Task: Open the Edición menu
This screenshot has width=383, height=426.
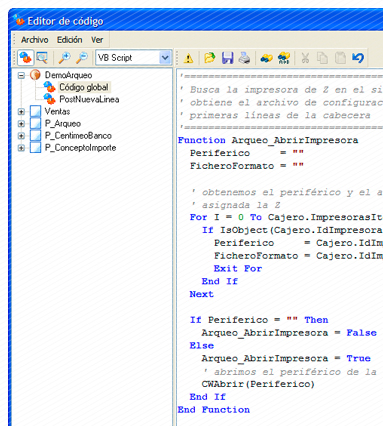Action: (x=69, y=40)
